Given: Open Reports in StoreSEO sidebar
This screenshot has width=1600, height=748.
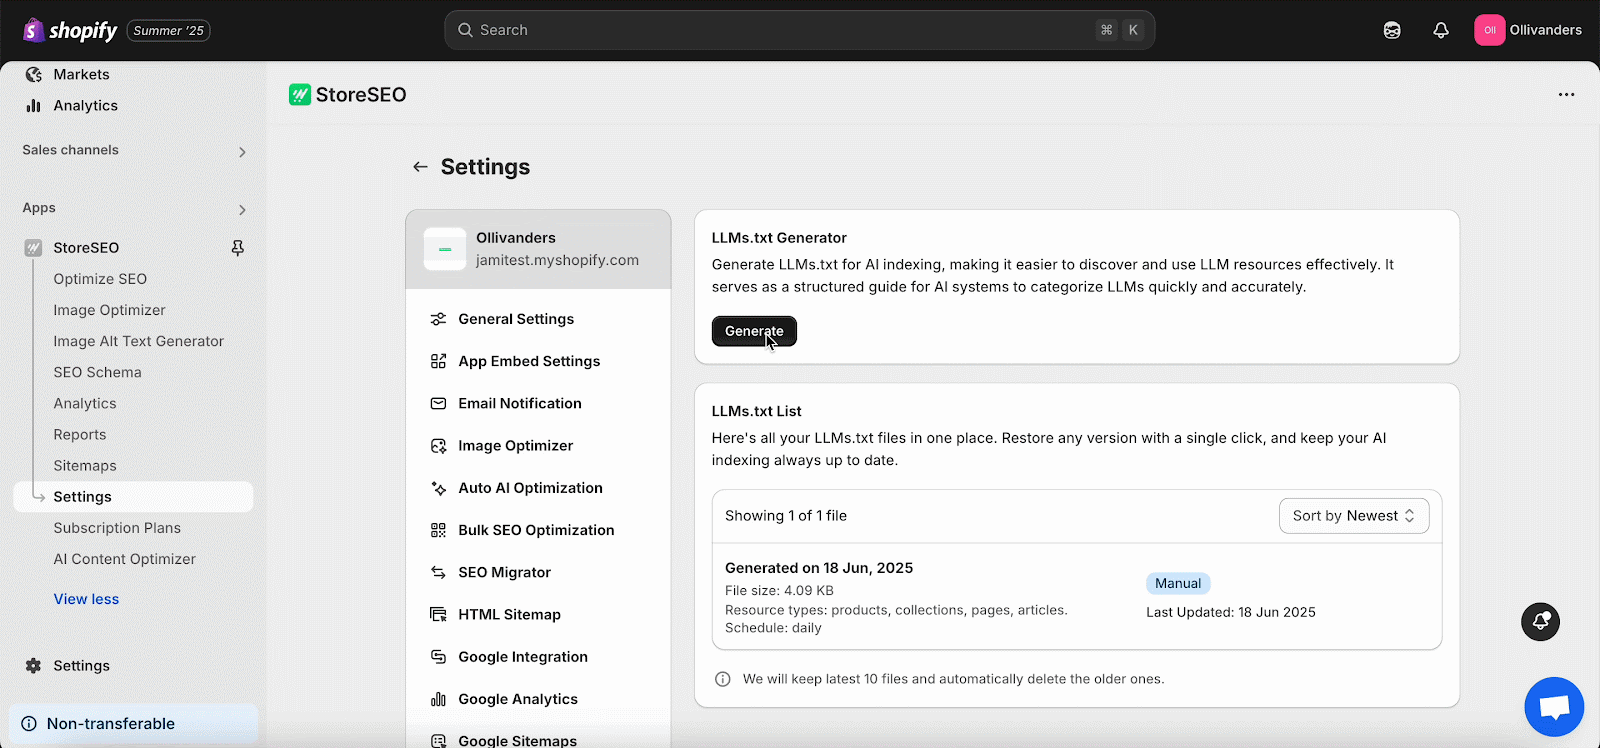Looking at the screenshot, I should tap(80, 435).
